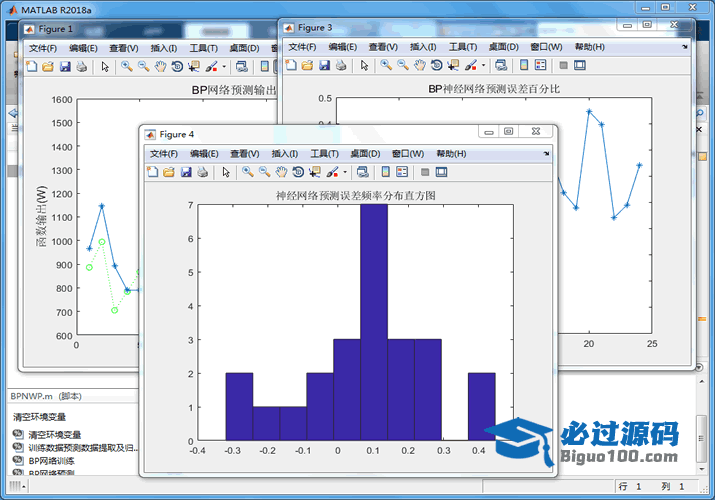Select the Zoom In tool in Figure 4

coord(247,172)
